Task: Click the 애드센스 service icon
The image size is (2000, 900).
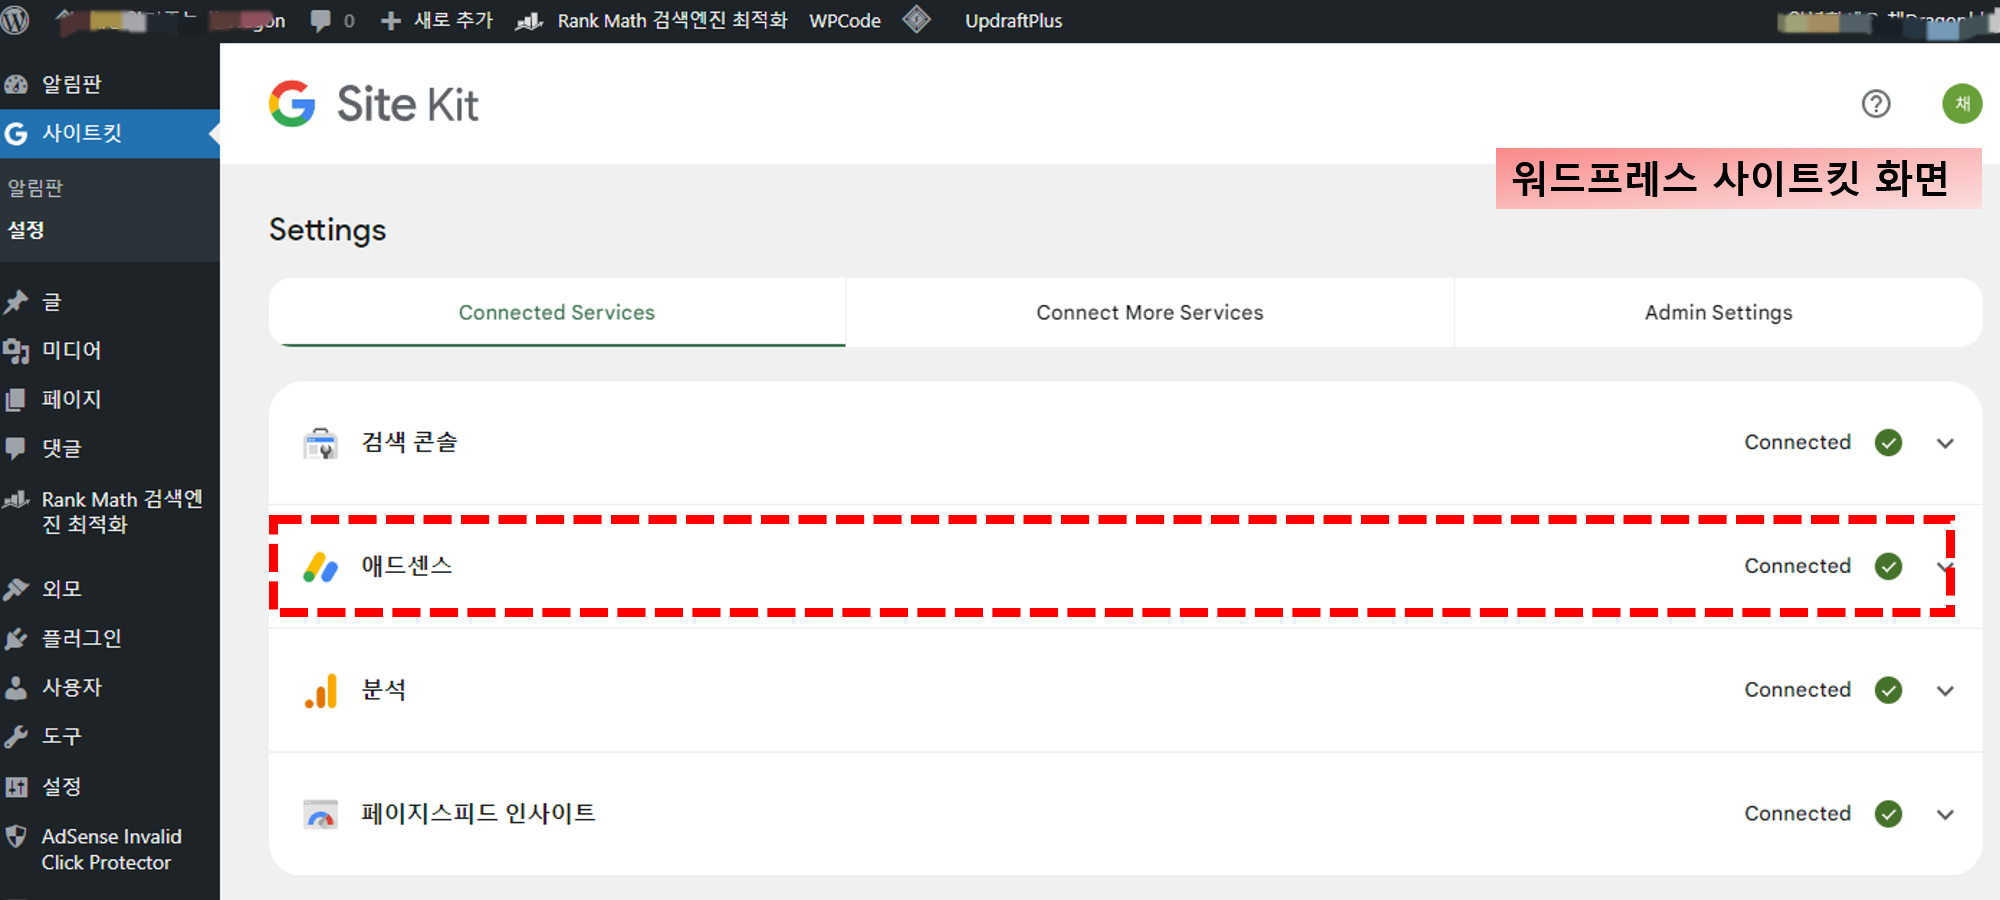Action: coord(321,567)
